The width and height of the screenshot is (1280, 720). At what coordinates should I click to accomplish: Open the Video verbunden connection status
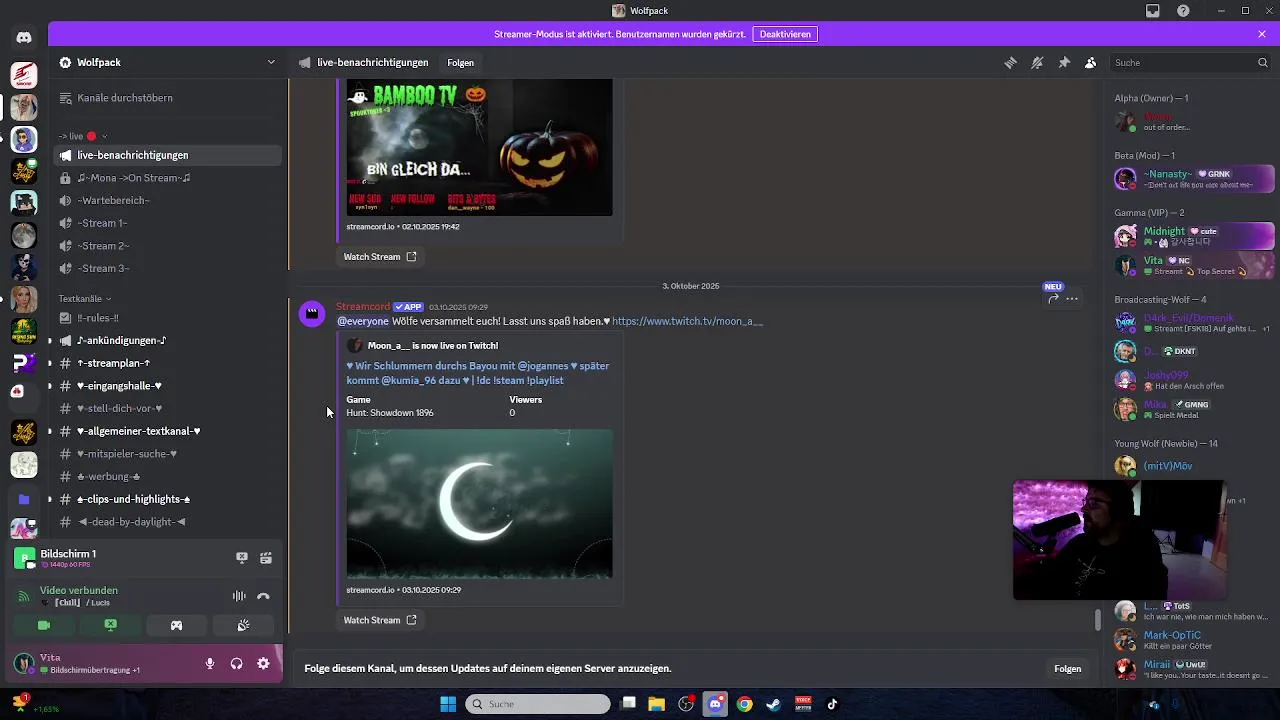[79, 590]
